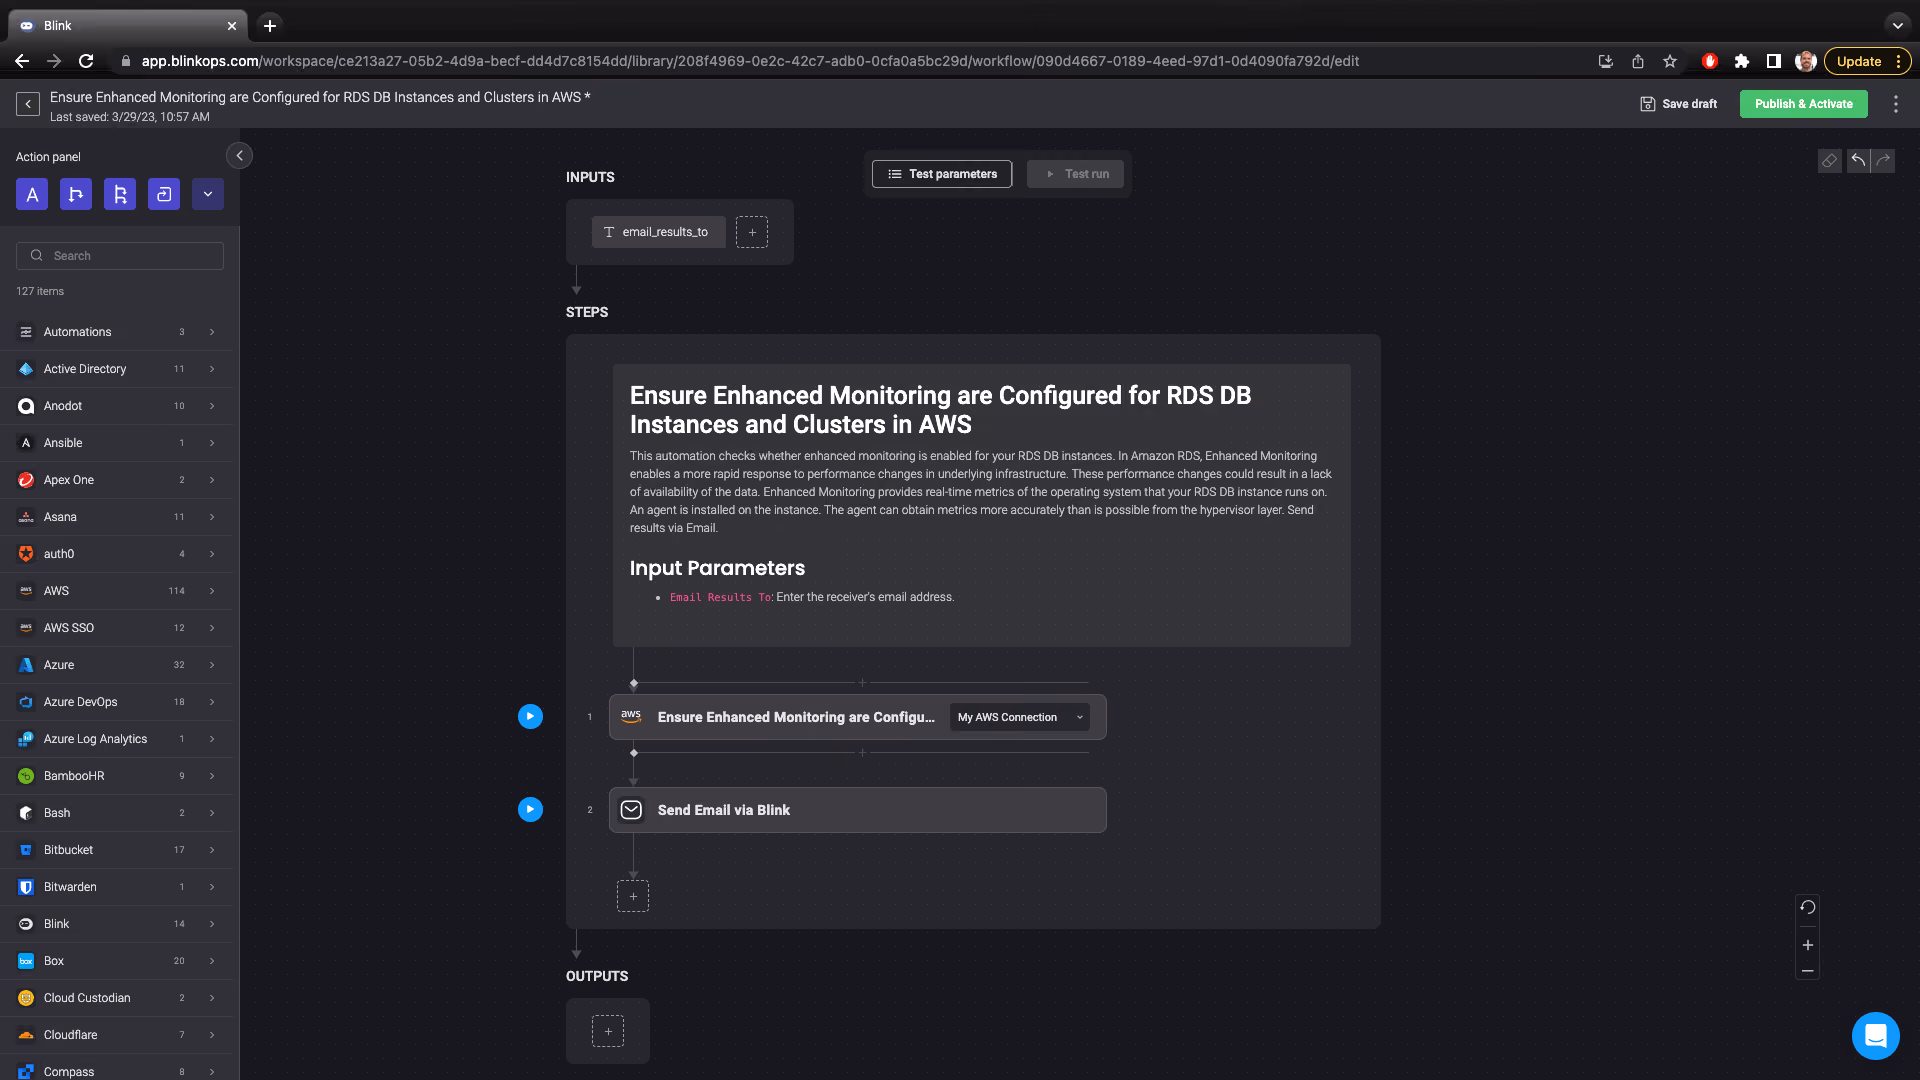Click the Azure logo icon
This screenshot has width=1920, height=1080.
click(x=26, y=665)
